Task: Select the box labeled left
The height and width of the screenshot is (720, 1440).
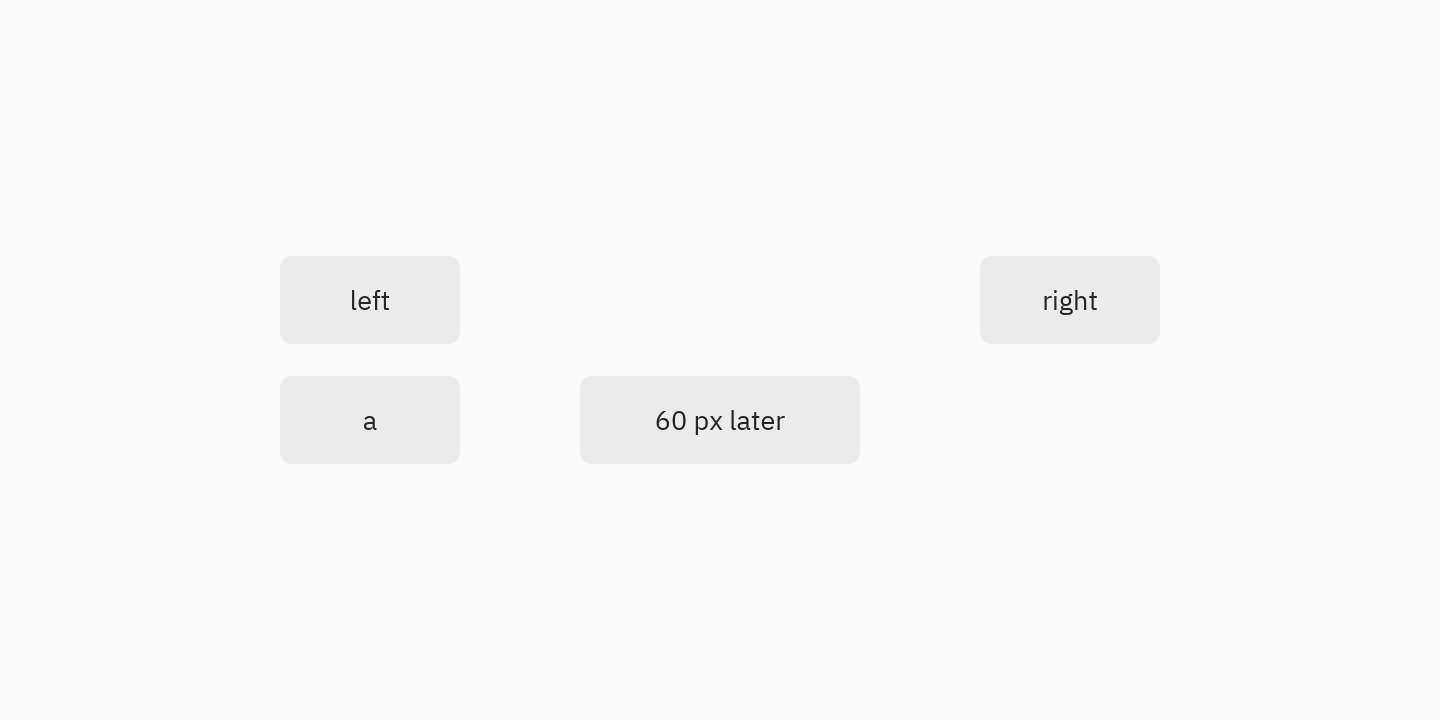Action: point(370,300)
